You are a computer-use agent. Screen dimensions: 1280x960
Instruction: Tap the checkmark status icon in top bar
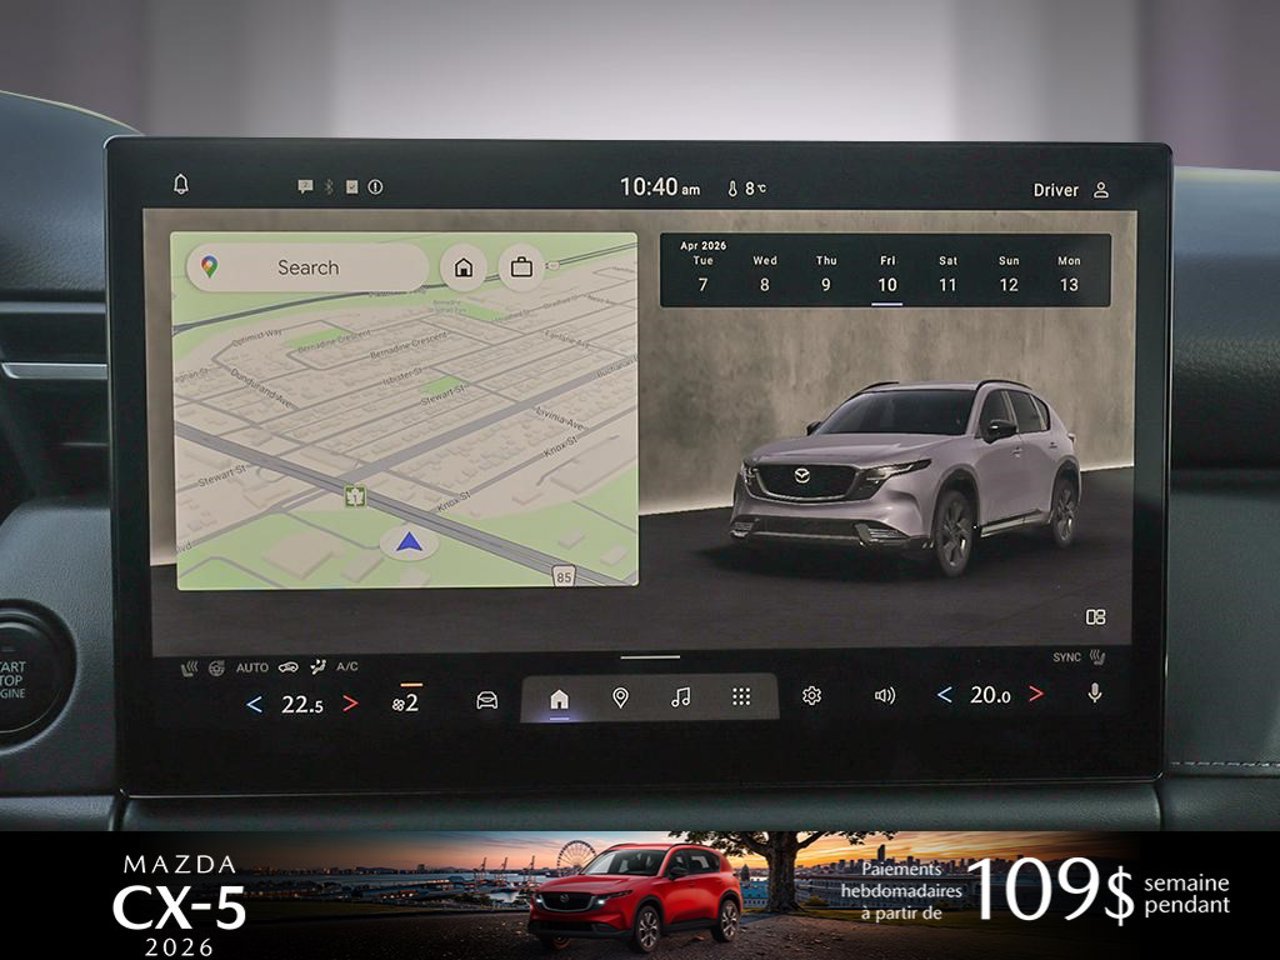pyautogui.click(x=352, y=187)
